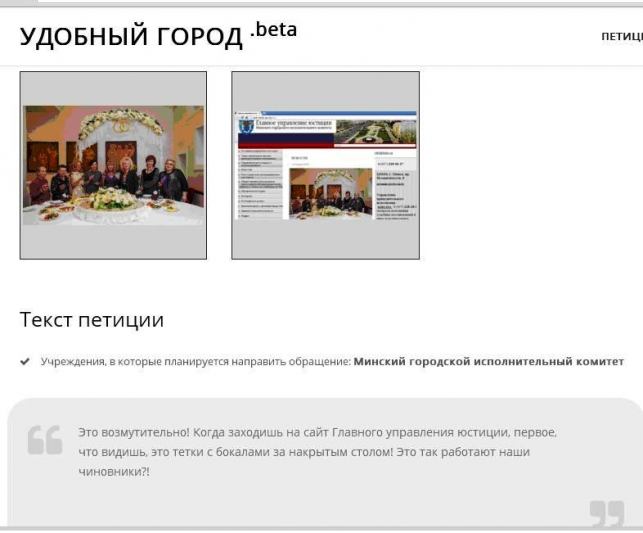The image size is (643, 533).
Task: Open the banquet photo thumbnail
Action: (113, 165)
